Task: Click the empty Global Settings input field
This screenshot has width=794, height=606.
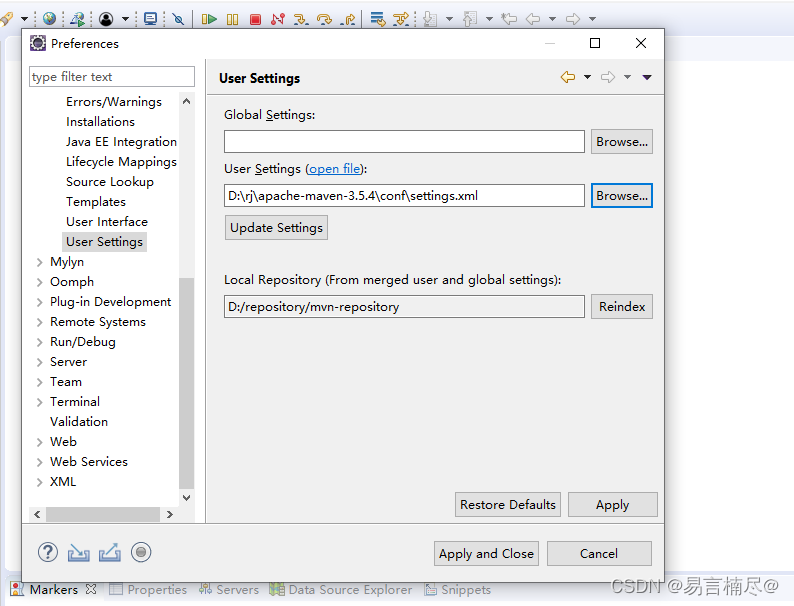Action: click(x=404, y=142)
